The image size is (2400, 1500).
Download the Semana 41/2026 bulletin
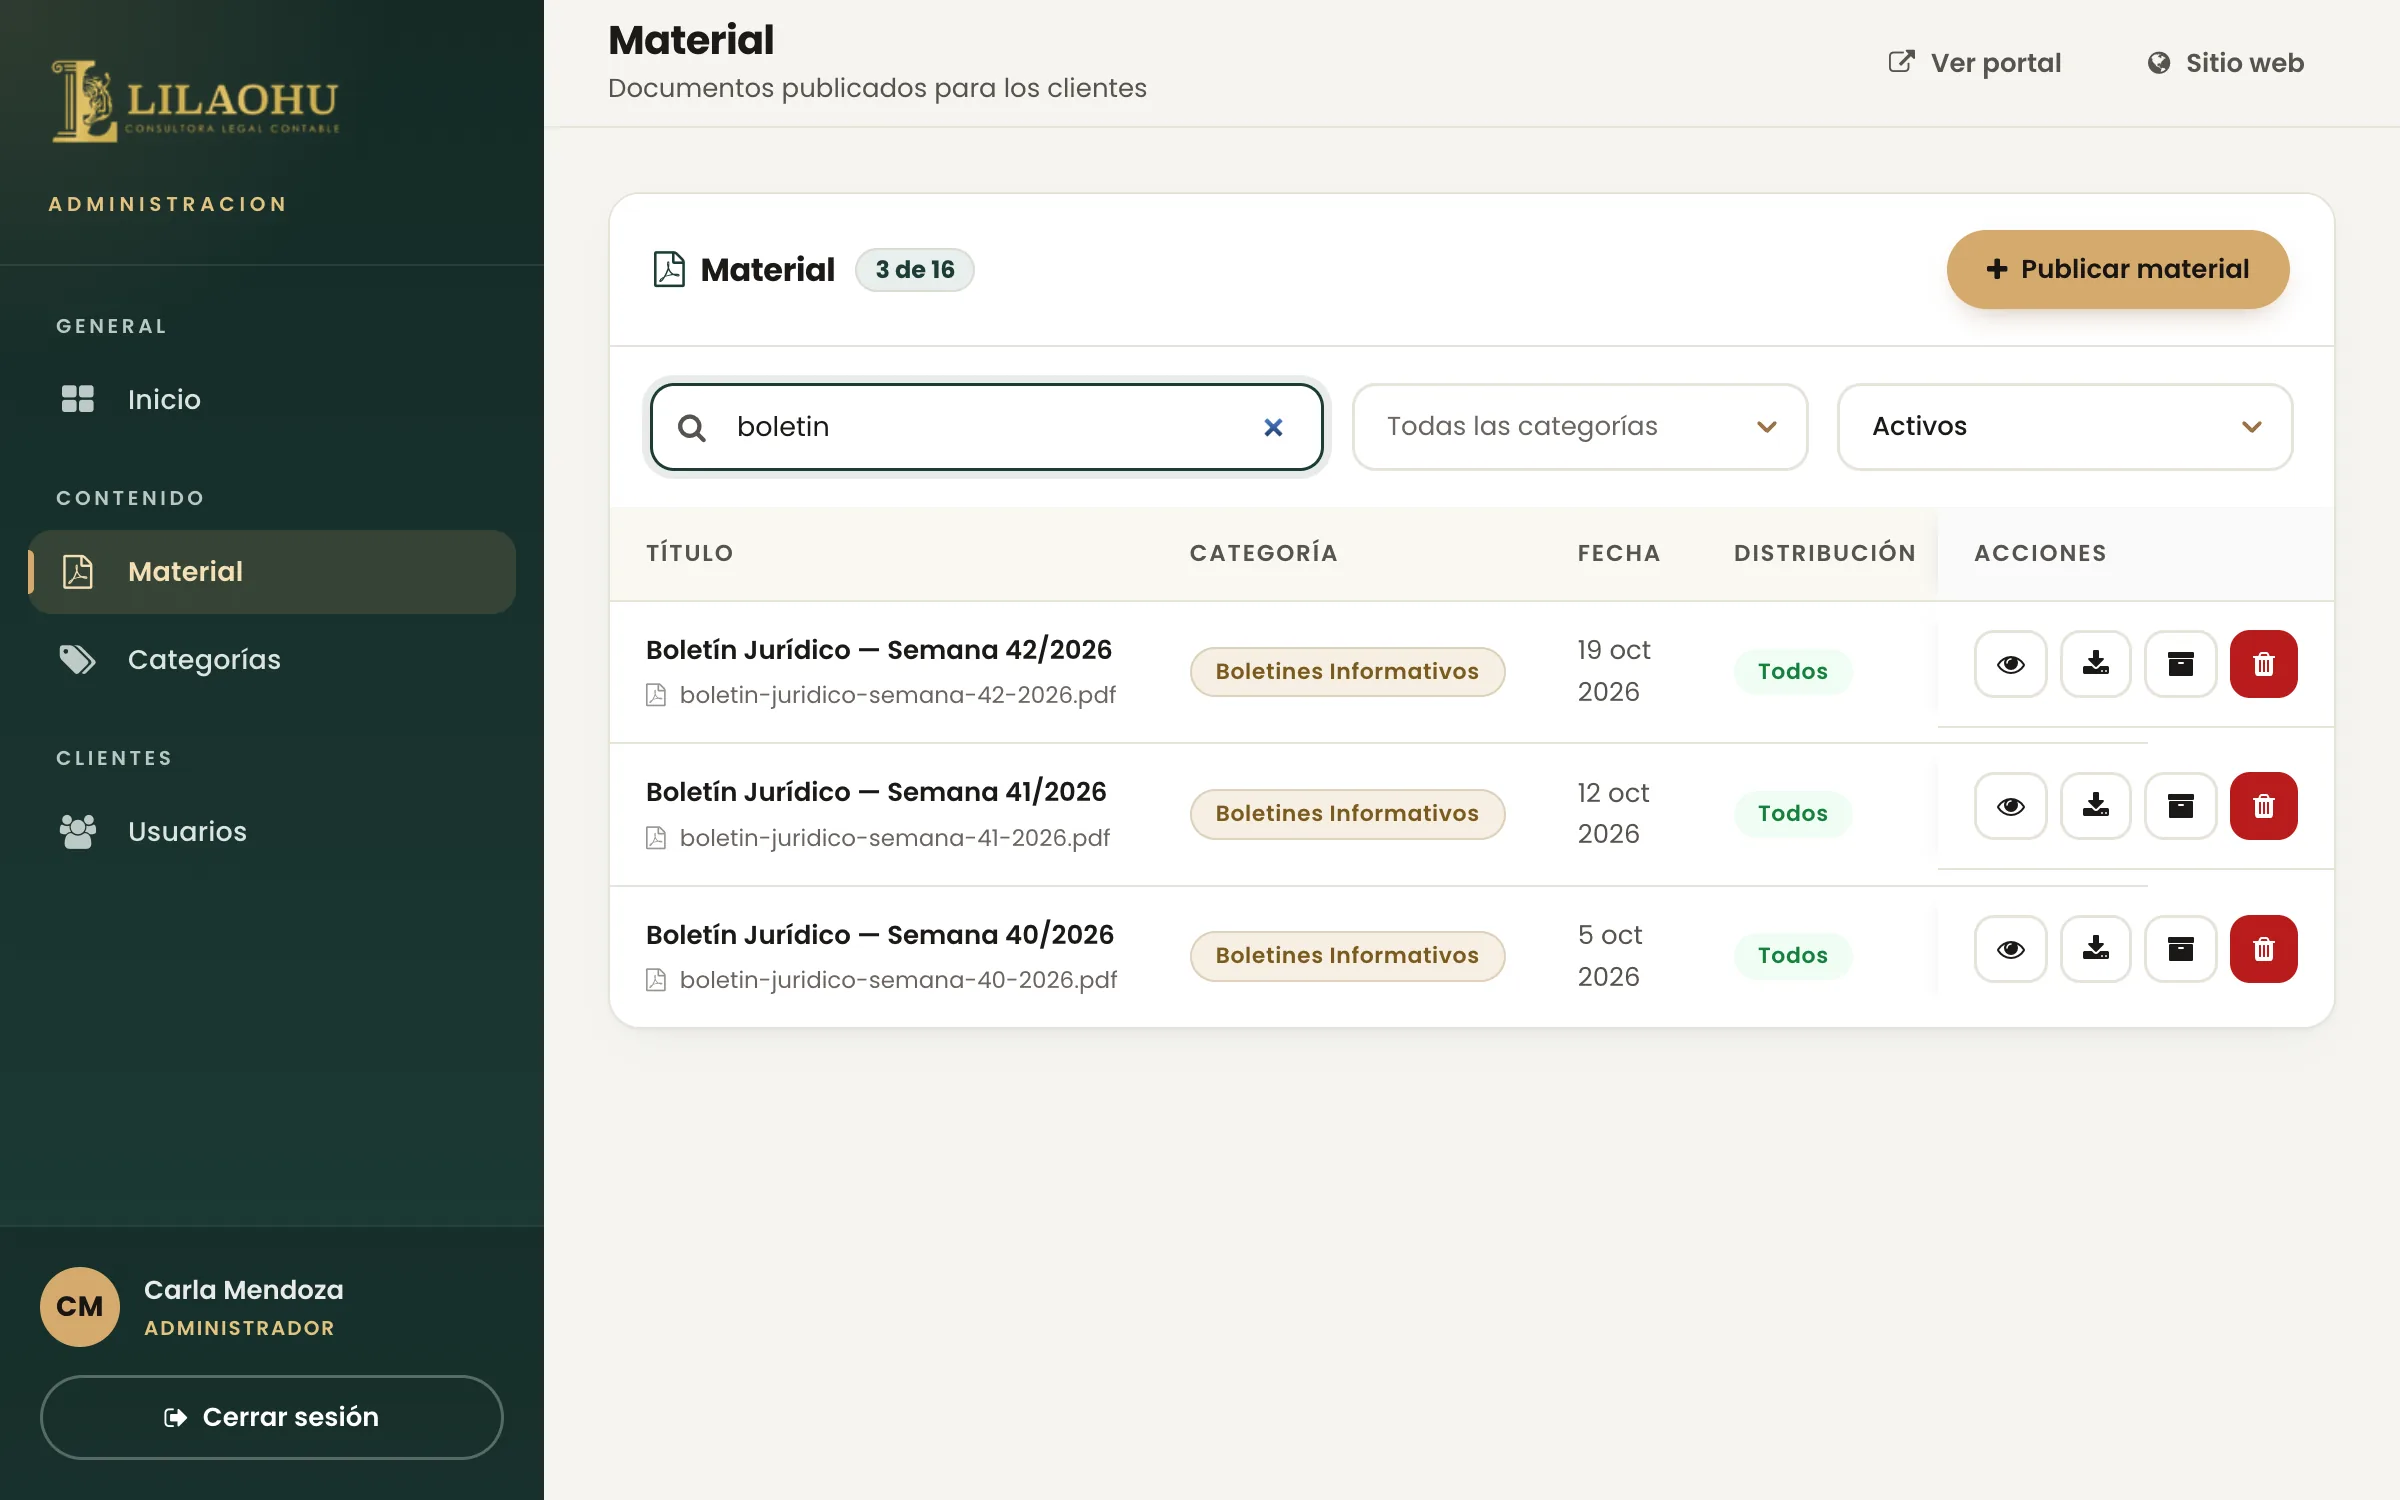tap(2095, 806)
